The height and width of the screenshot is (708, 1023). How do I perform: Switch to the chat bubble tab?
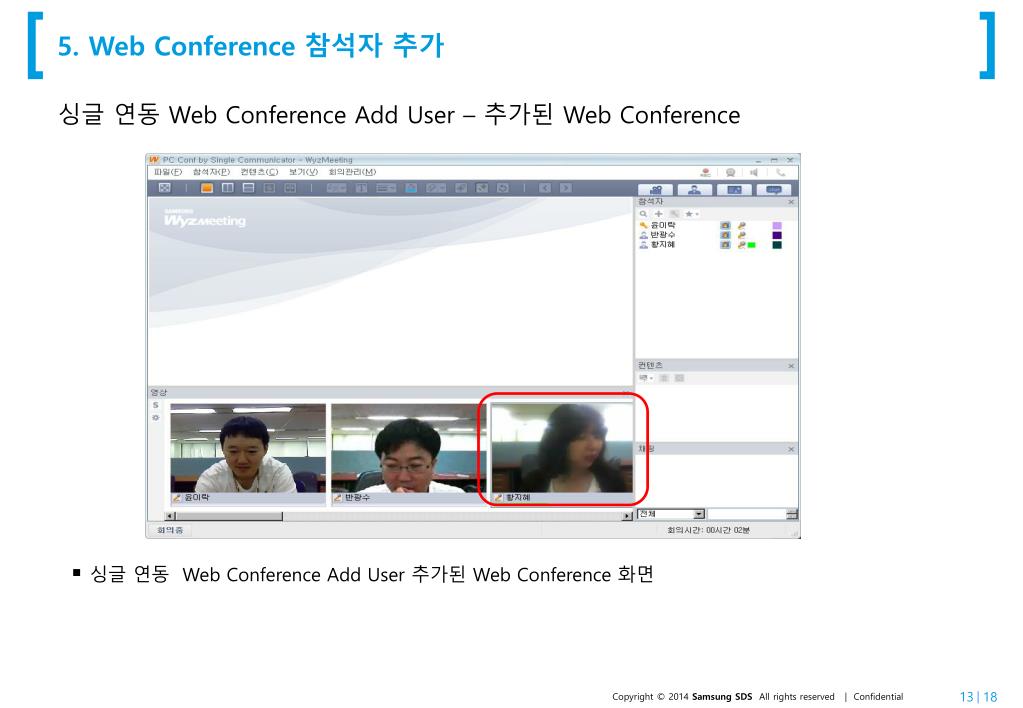click(774, 190)
